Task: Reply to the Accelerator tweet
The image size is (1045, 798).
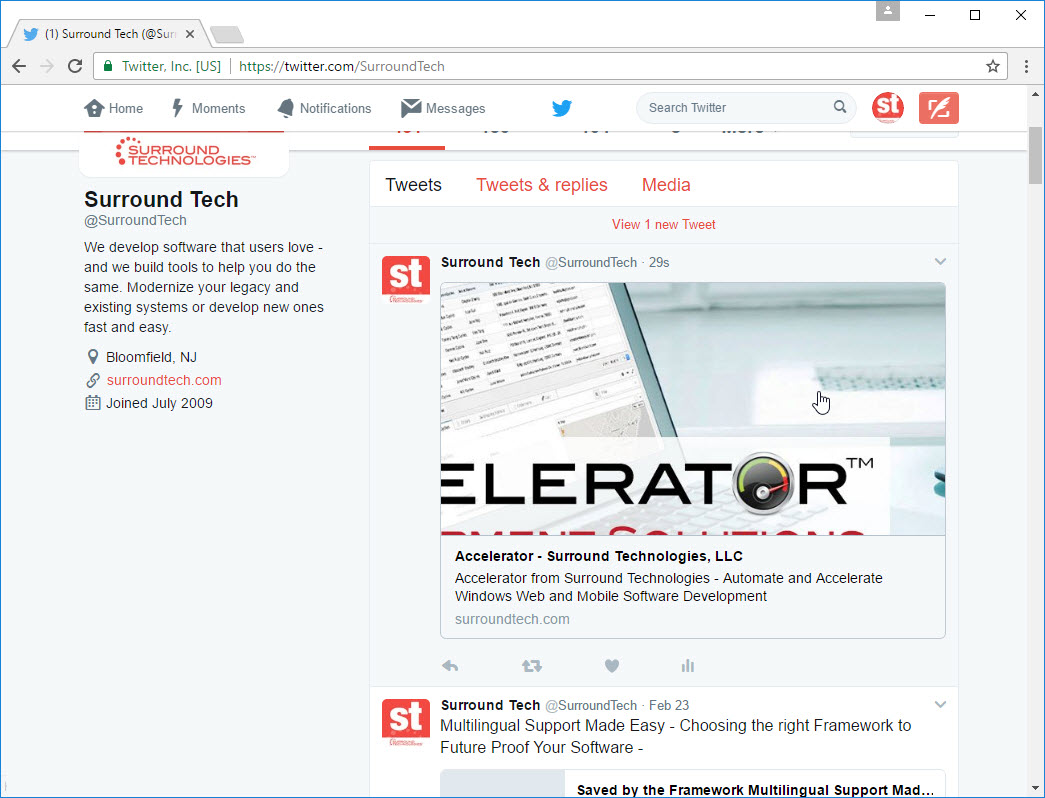Action: (450, 666)
